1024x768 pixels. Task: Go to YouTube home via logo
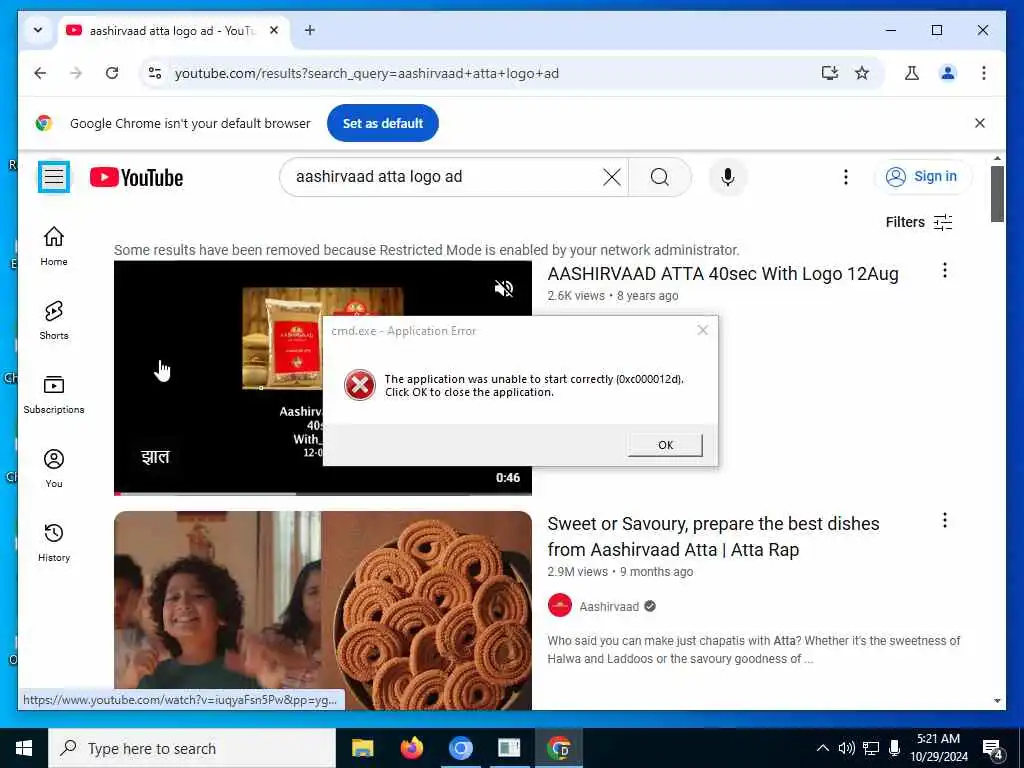click(136, 177)
